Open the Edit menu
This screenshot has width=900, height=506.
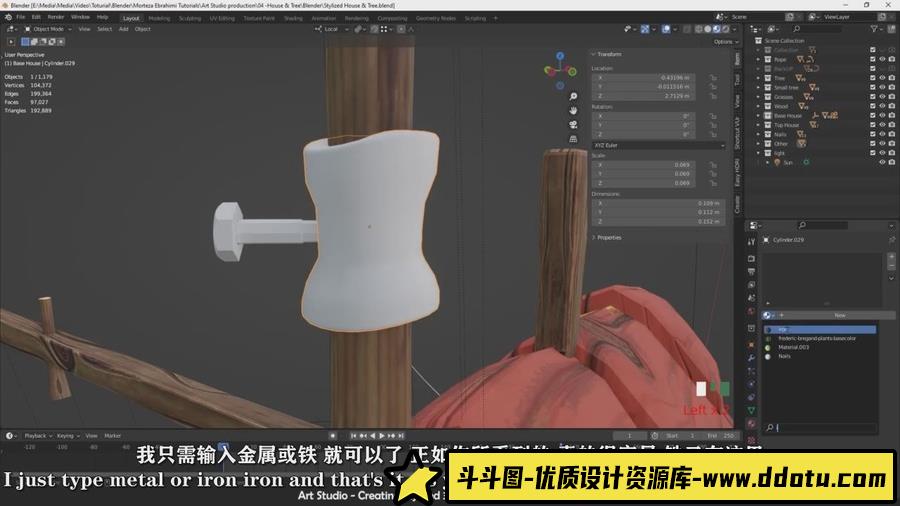(36, 17)
